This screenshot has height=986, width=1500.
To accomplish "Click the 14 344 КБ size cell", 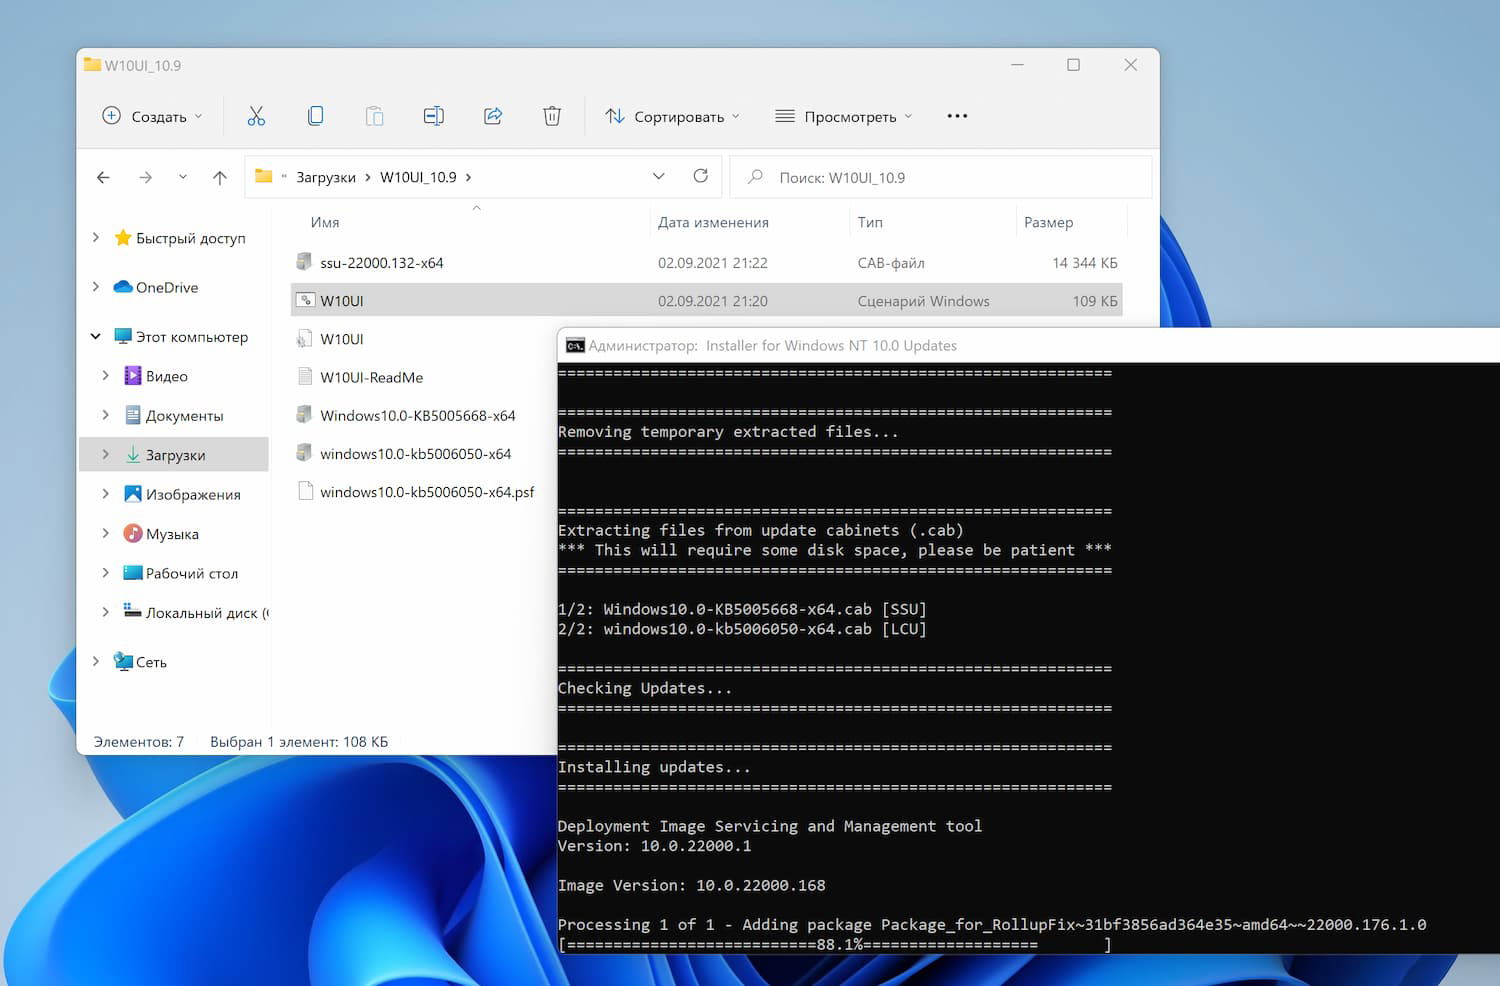I will point(1085,263).
